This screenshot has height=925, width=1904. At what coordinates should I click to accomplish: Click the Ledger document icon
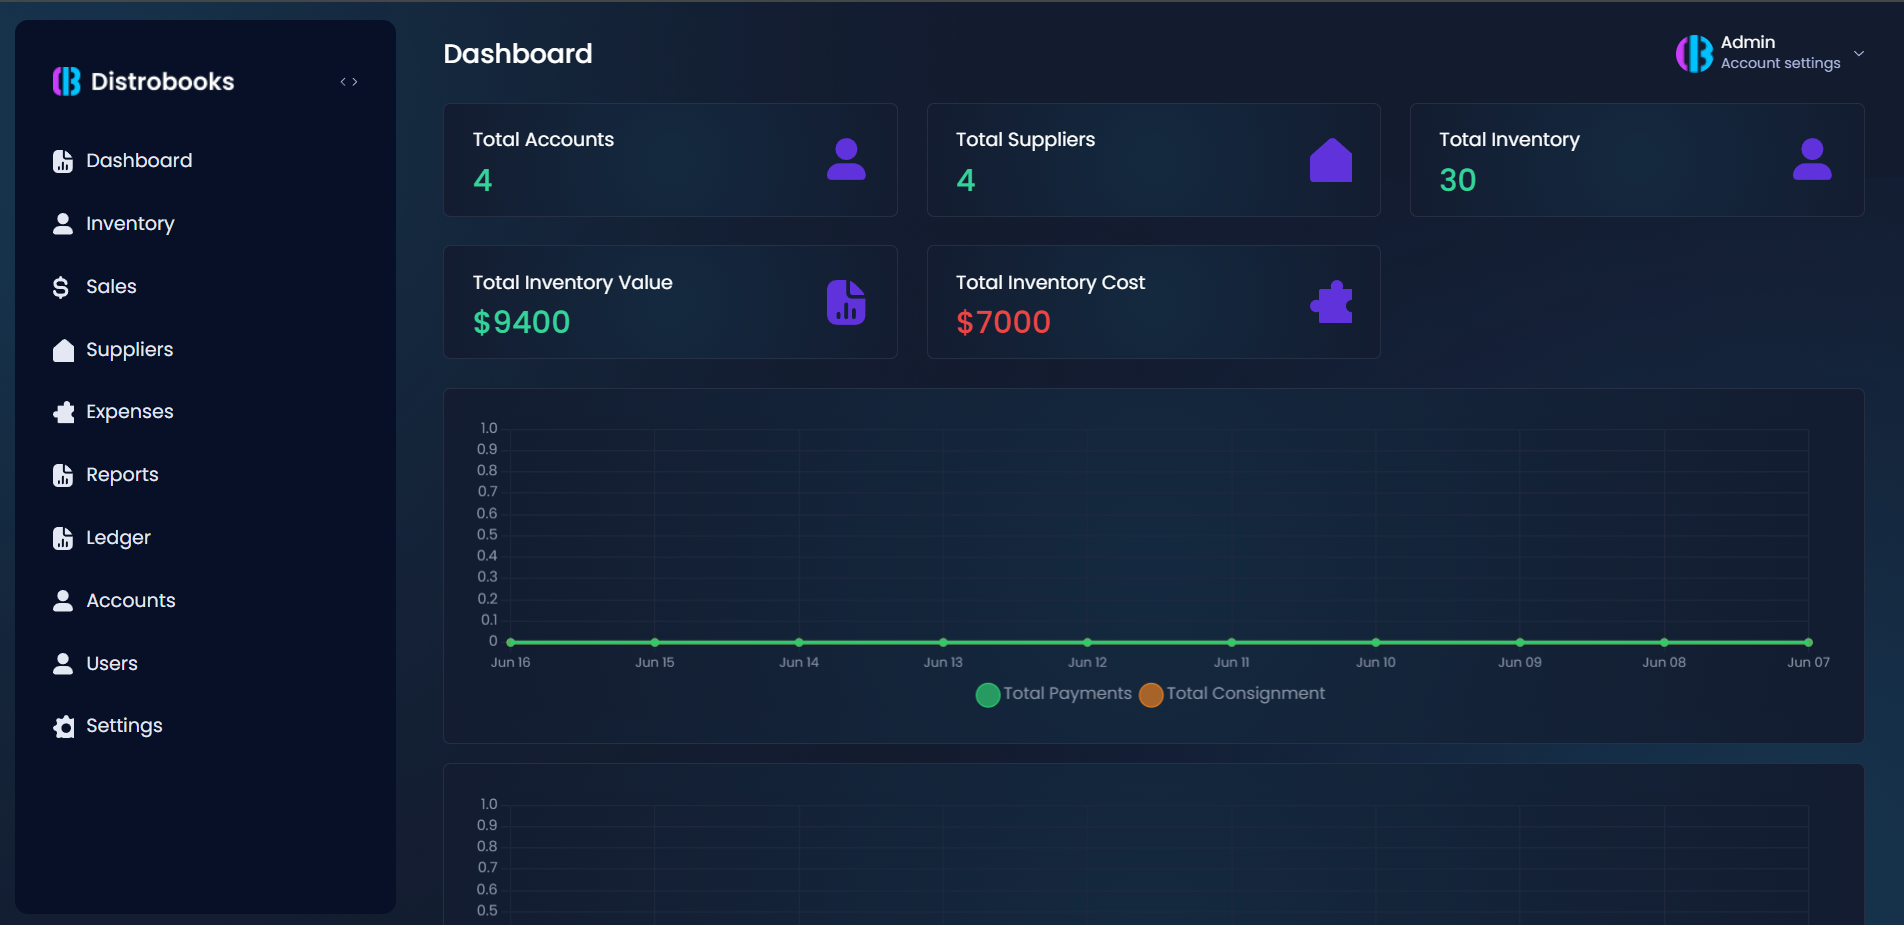pos(62,537)
